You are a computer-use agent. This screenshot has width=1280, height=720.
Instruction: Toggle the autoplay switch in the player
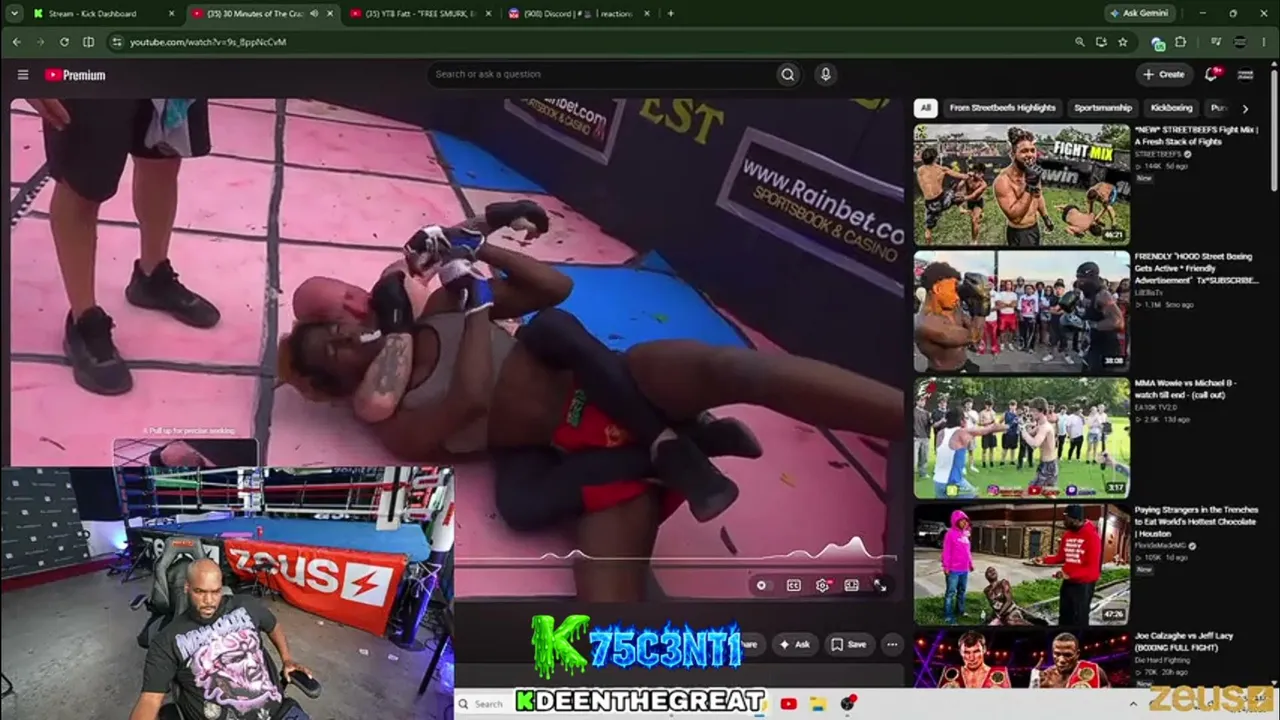762,586
